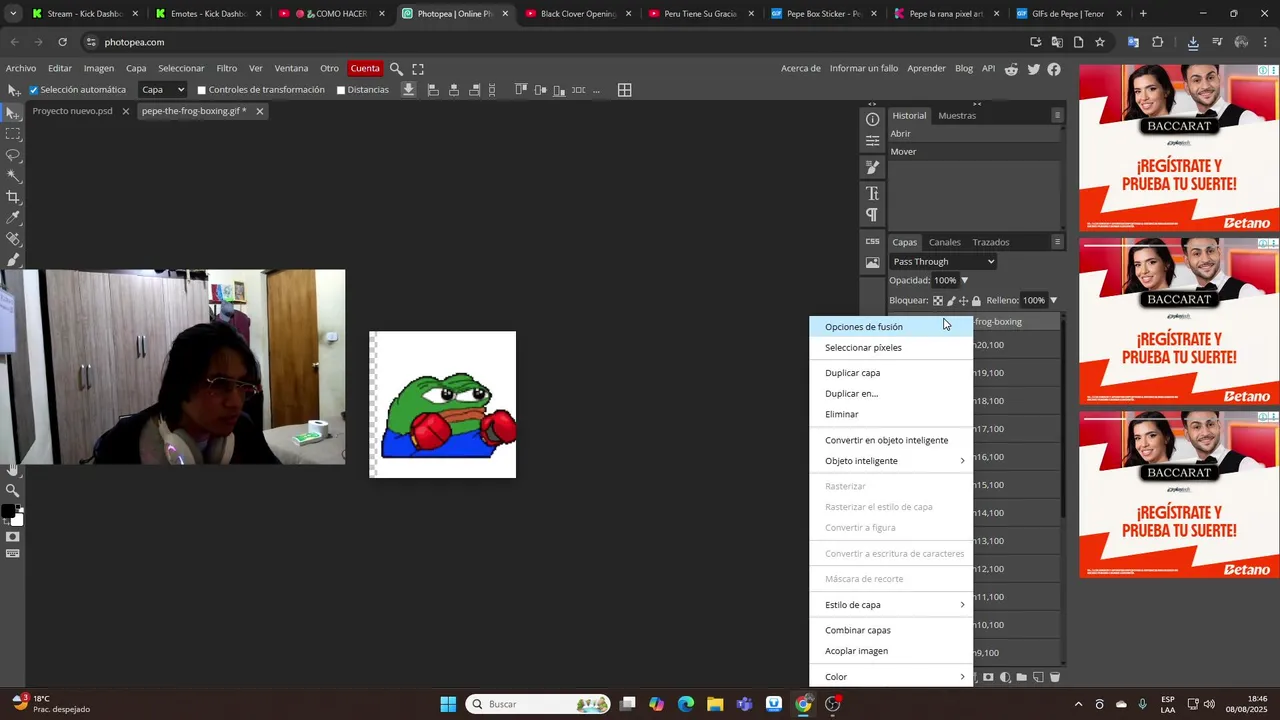Open the Info panel icon
The height and width of the screenshot is (720, 1280).
[872, 119]
